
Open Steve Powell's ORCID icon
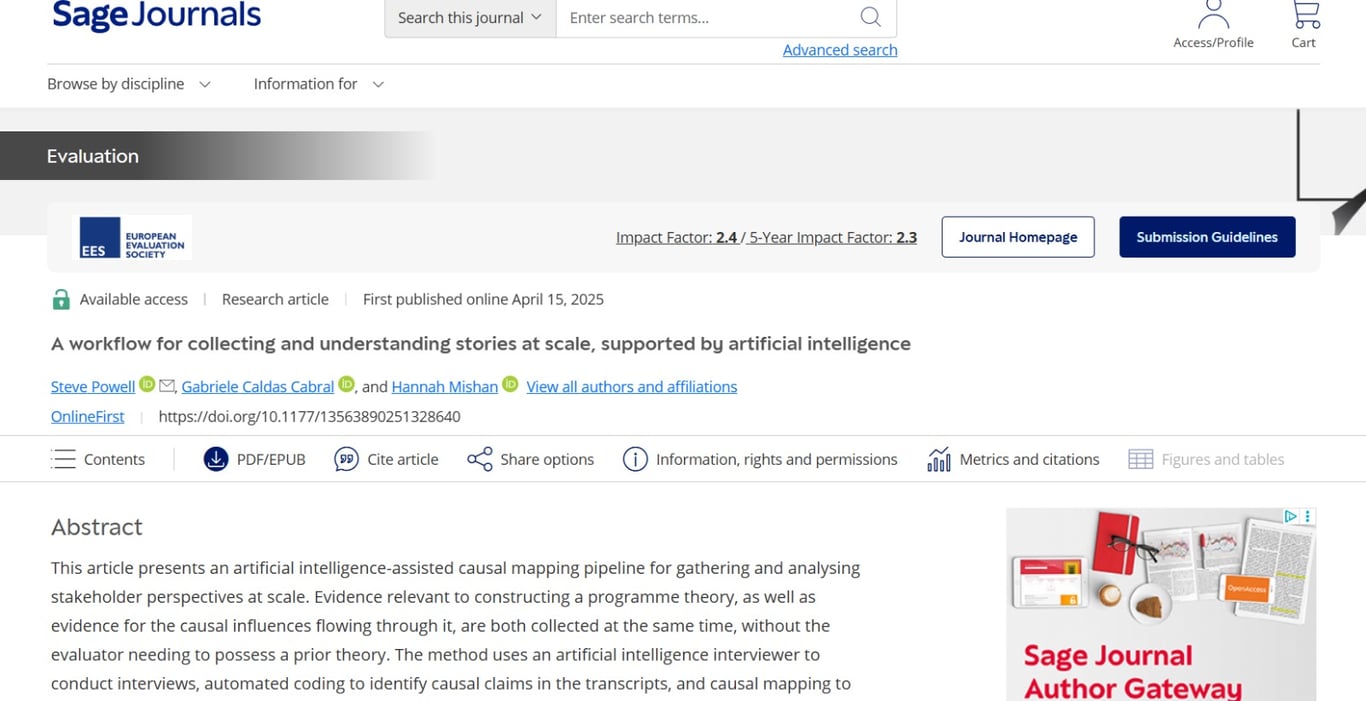146,383
